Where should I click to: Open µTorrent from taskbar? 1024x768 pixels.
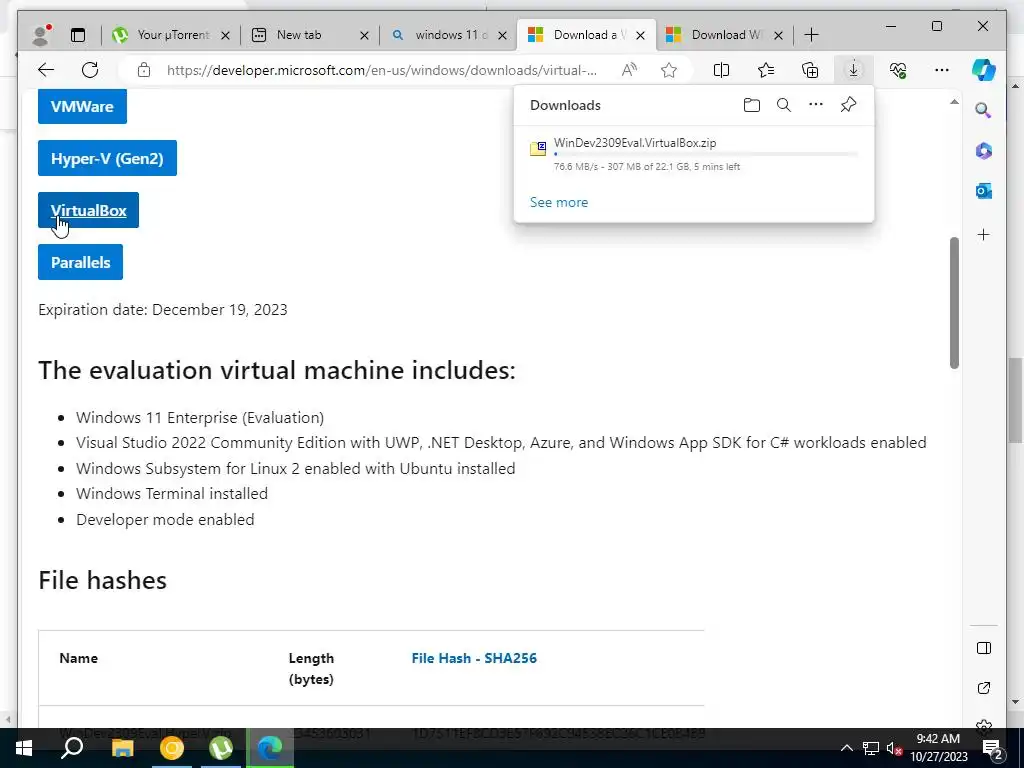221,748
